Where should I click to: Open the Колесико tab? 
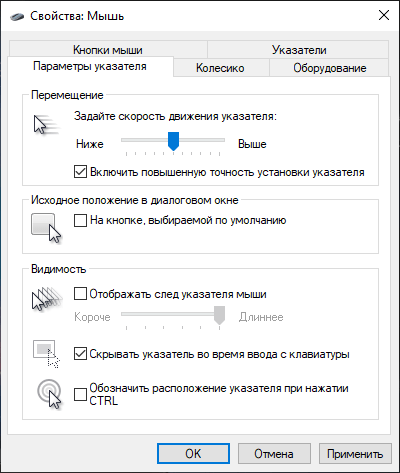(220, 68)
